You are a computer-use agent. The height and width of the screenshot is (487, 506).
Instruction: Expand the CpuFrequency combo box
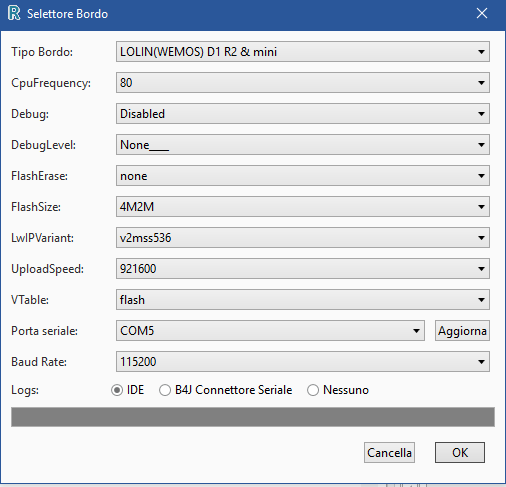point(303,83)
